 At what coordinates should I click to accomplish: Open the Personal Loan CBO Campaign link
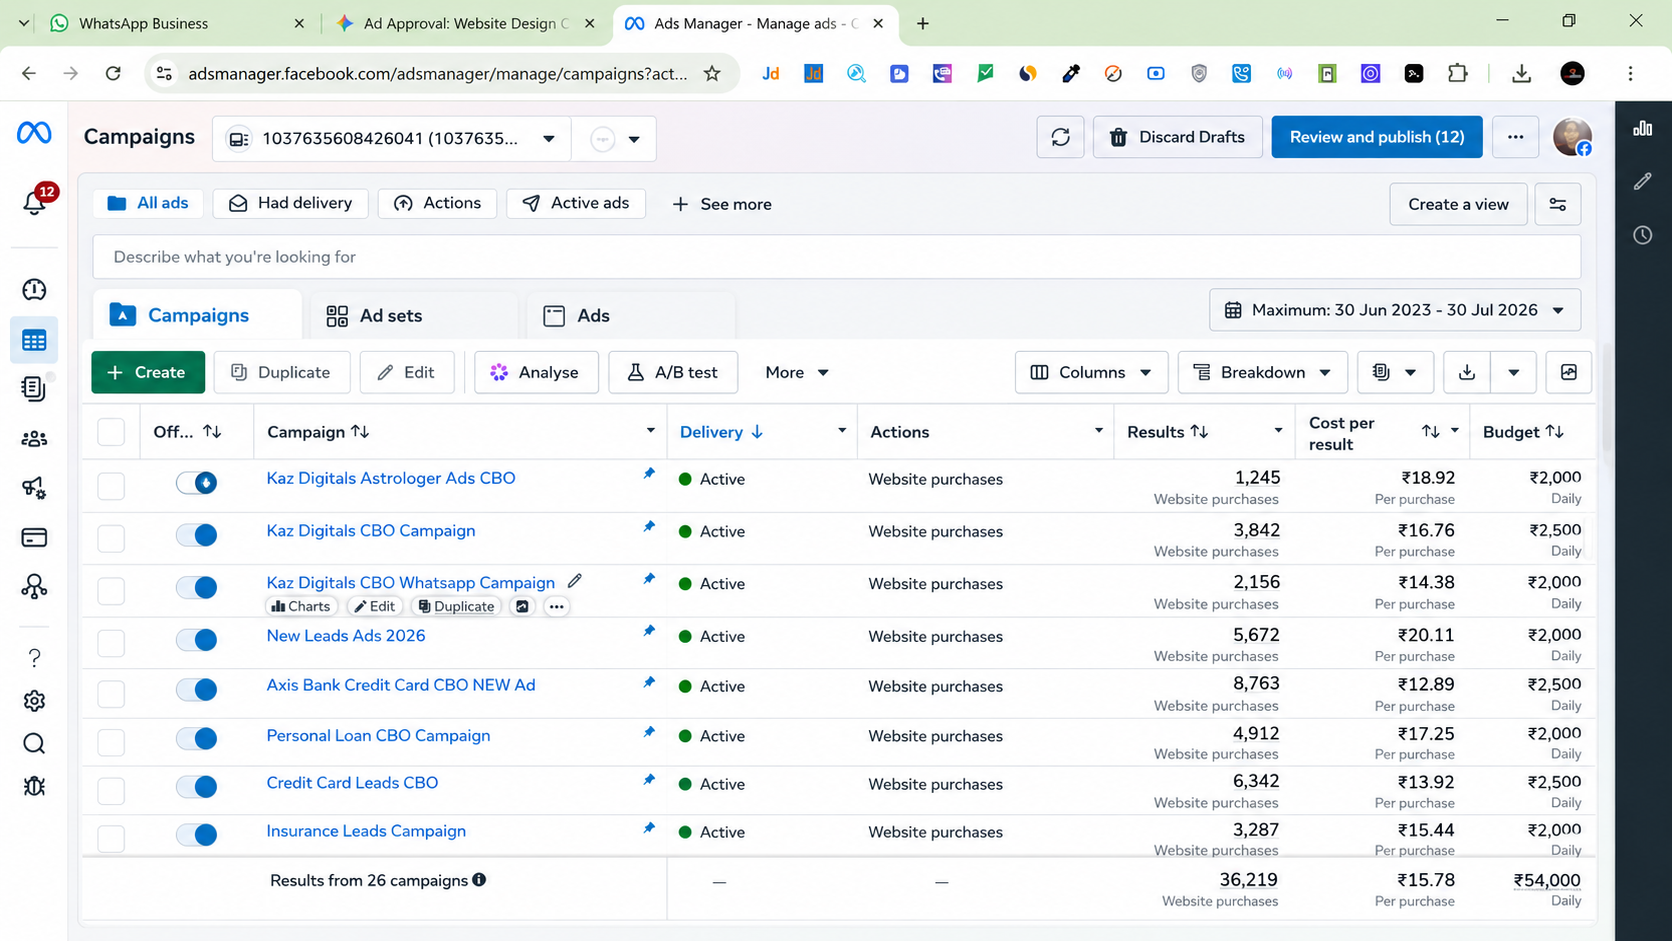click(378, 735)
